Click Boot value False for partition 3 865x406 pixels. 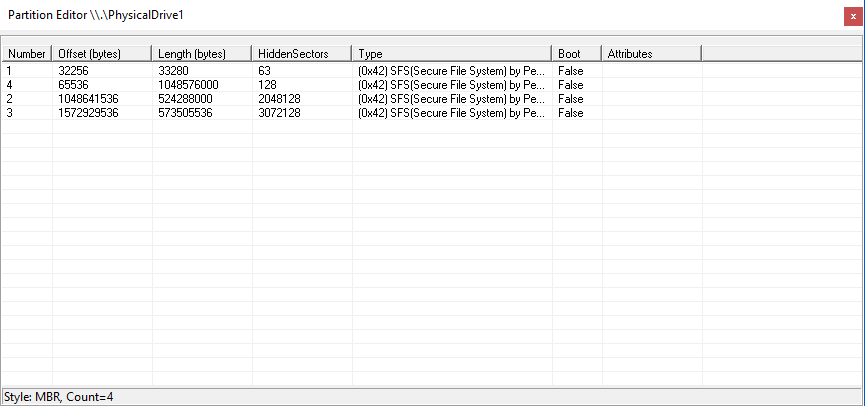570,113
